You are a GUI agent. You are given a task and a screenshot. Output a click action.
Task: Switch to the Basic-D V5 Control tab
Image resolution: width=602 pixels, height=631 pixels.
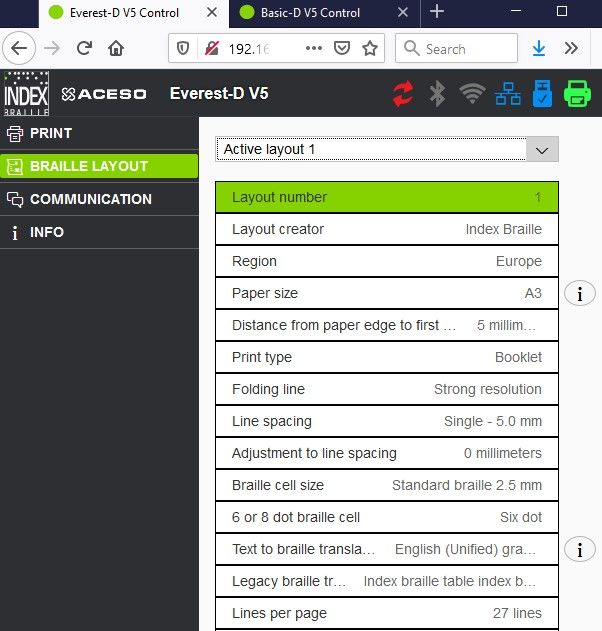[319, 13]
